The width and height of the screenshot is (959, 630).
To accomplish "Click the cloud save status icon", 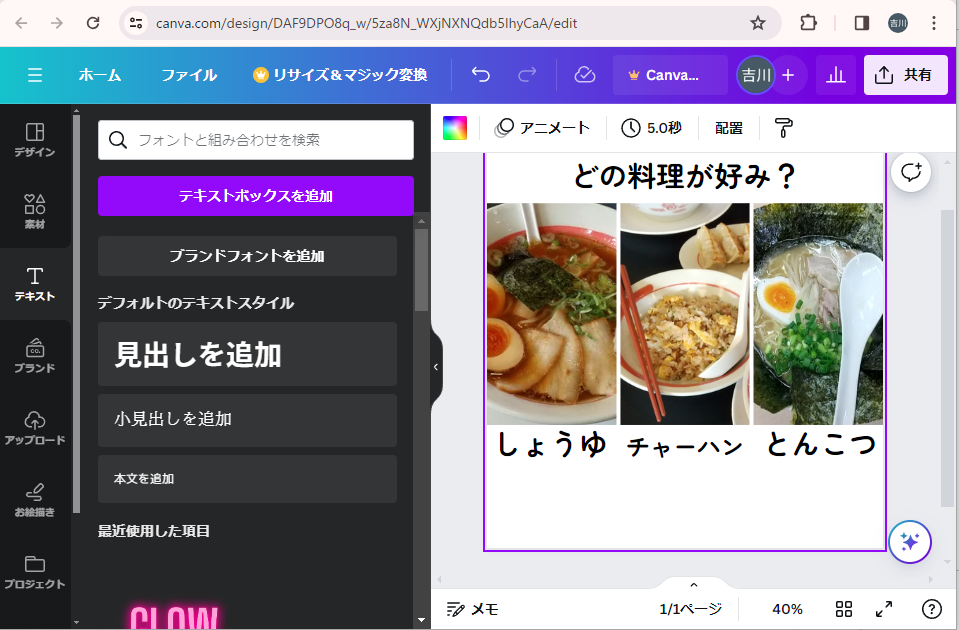I will point(585,75).
